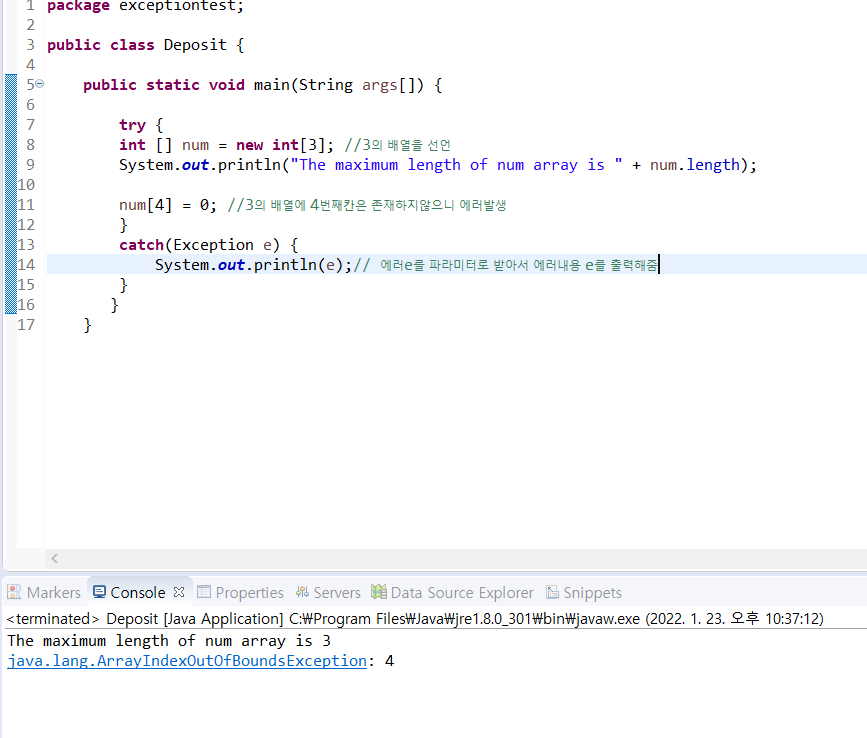Click the 'try' keyword on line 7

pyautogui.click(x=132, y=125)
